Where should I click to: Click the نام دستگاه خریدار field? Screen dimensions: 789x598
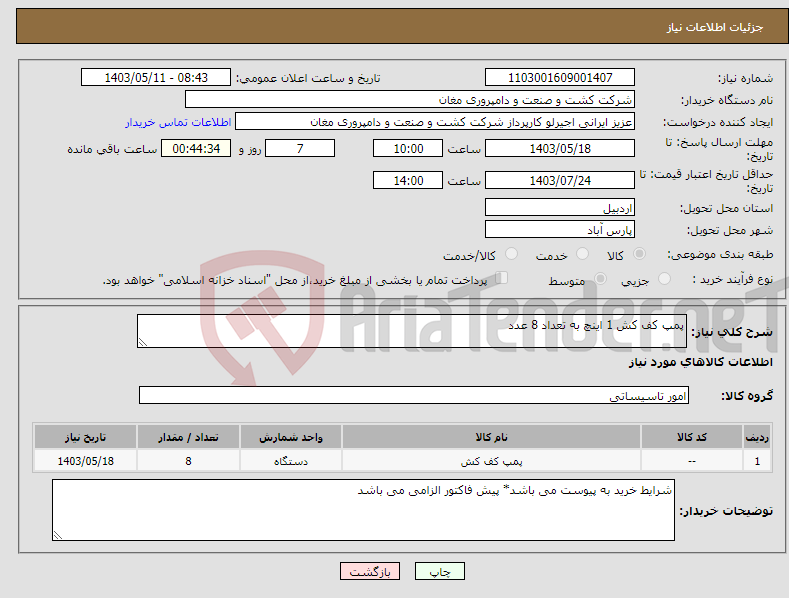[410, 100]
